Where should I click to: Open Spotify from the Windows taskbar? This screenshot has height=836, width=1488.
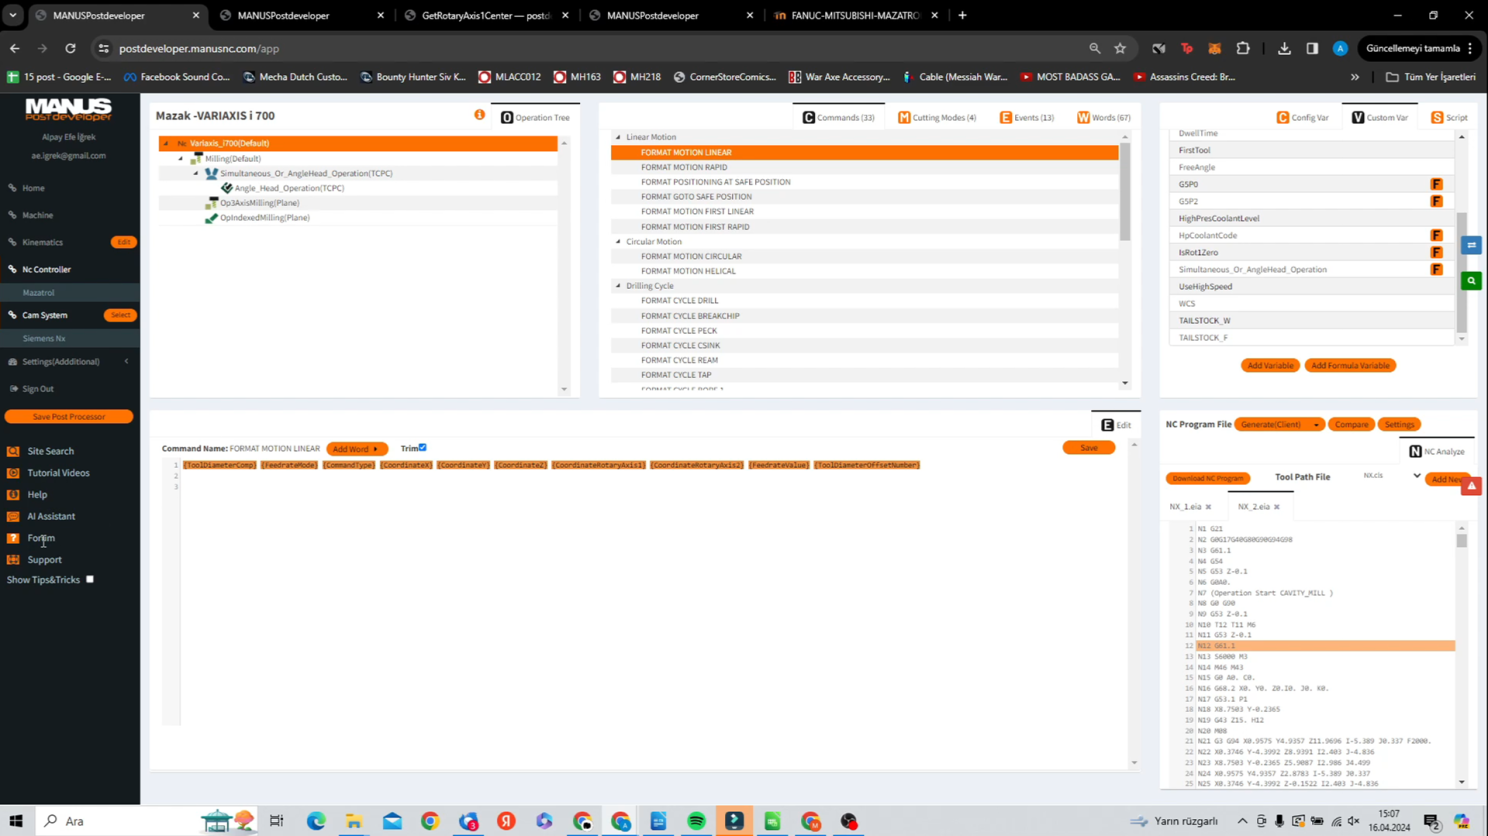[x=696, y=821]
